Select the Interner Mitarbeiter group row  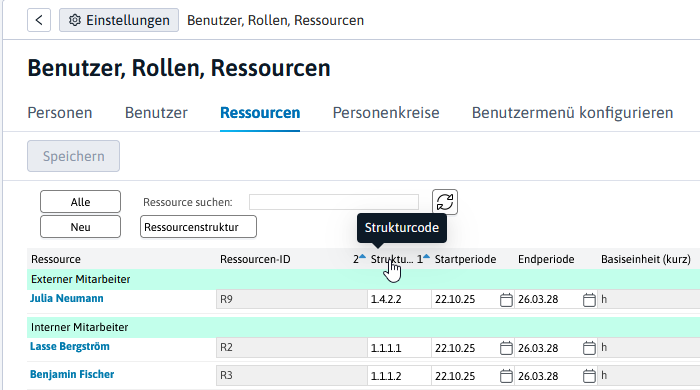coord(363,328)
